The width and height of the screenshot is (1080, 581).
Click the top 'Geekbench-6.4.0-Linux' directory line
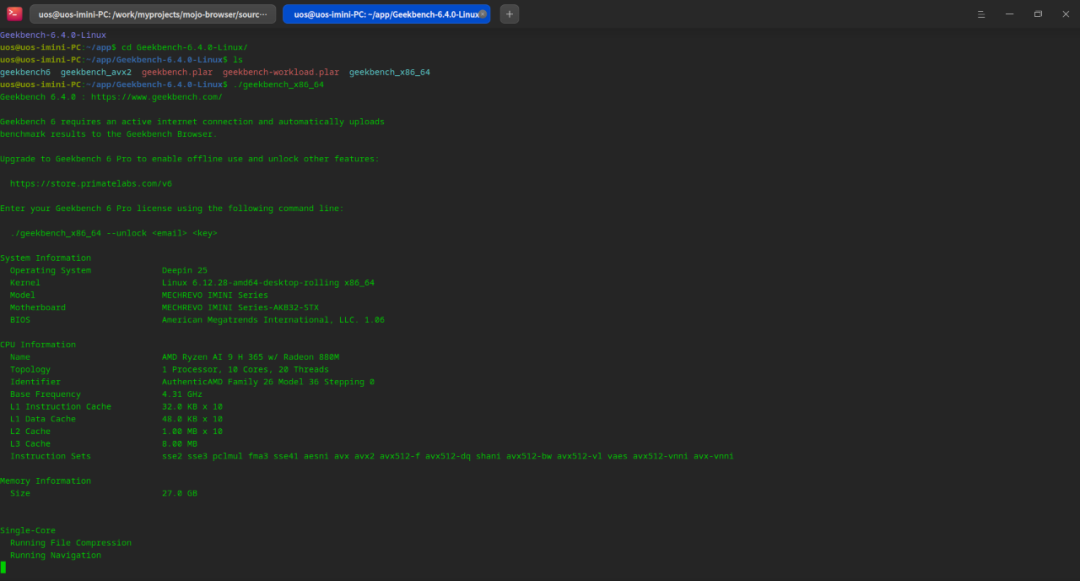point(53,35)
